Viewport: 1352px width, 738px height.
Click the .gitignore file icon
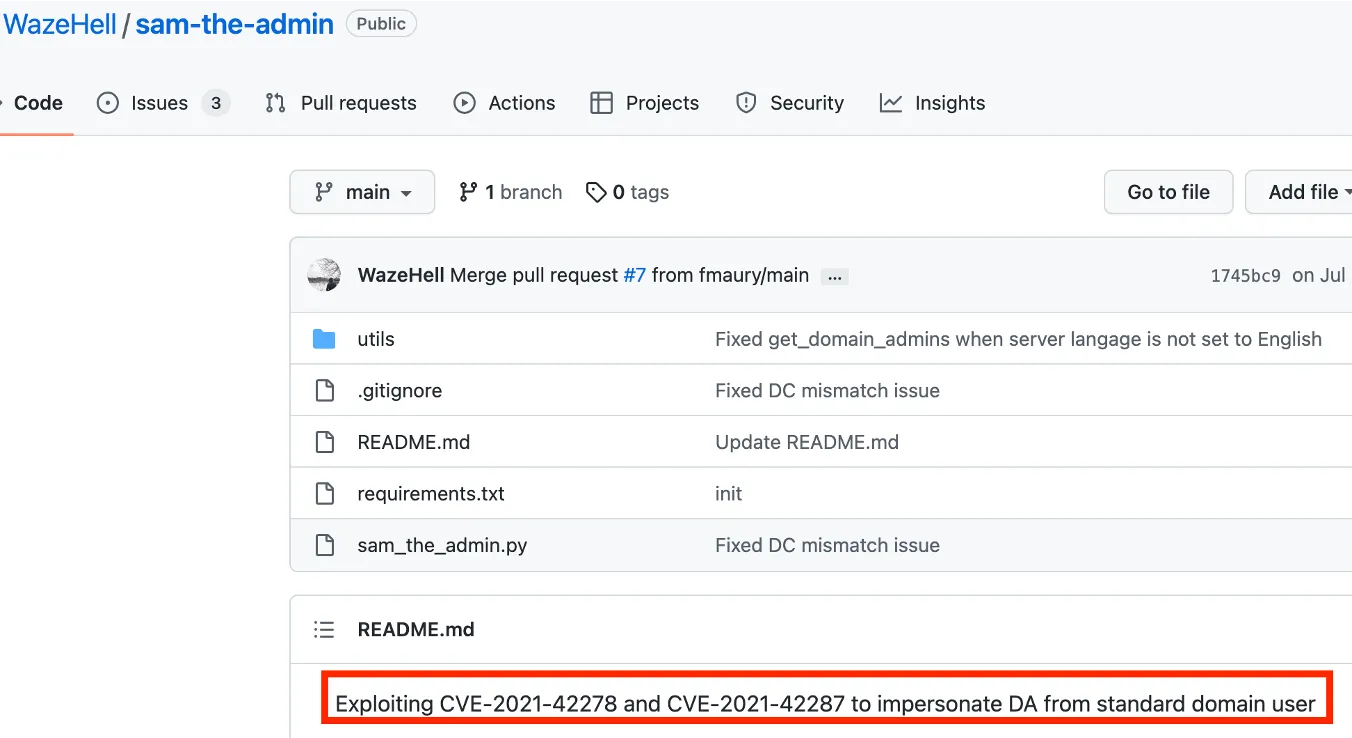coord(324,390)
